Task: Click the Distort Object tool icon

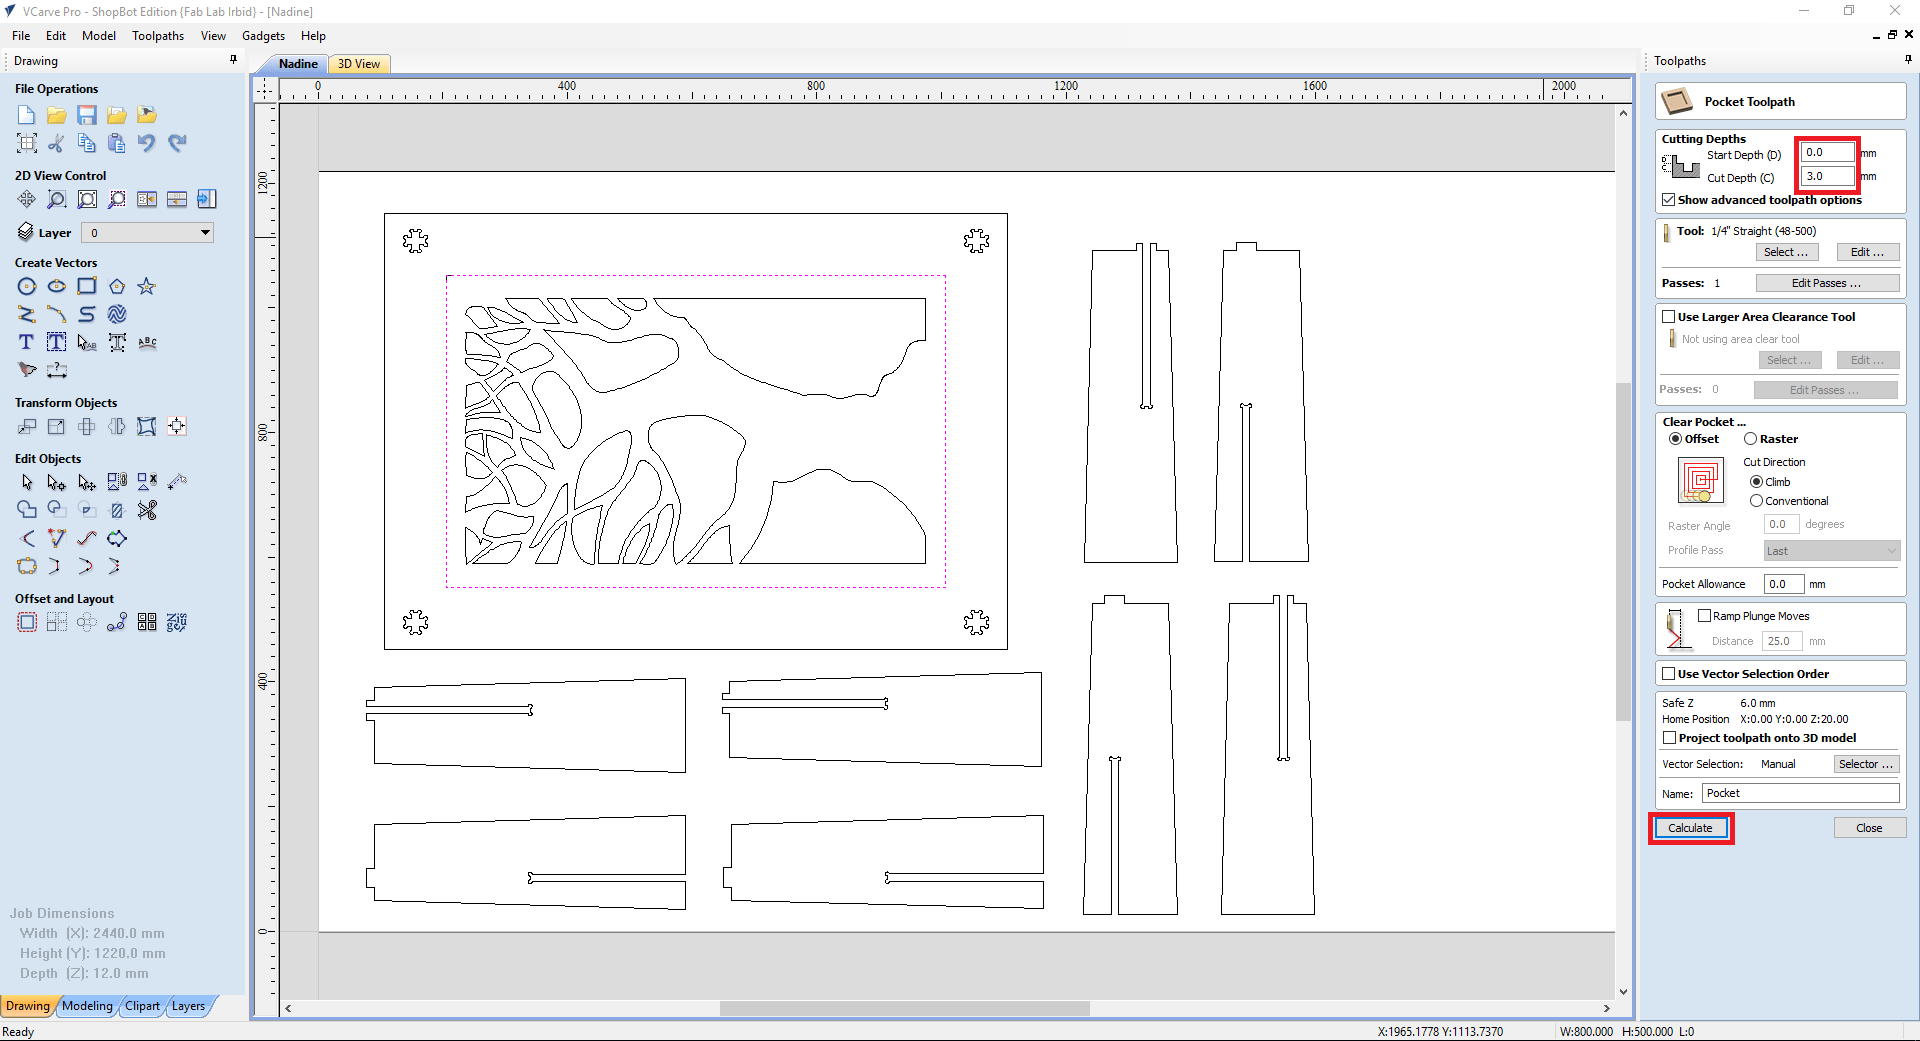Action: coord(147,426)
